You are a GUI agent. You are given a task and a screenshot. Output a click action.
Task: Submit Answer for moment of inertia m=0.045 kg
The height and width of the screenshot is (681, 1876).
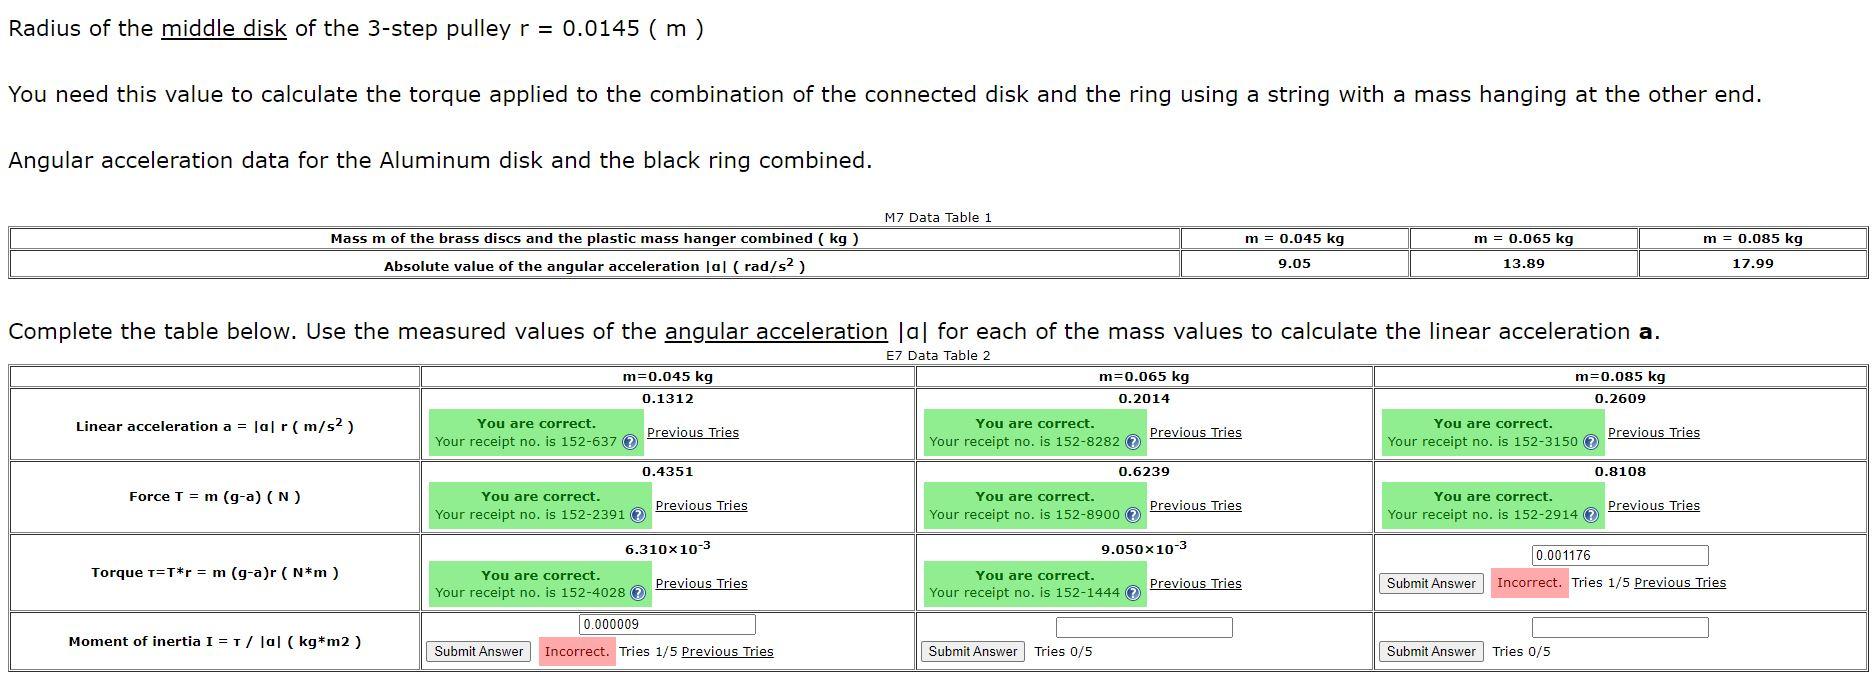click(478, 652)
